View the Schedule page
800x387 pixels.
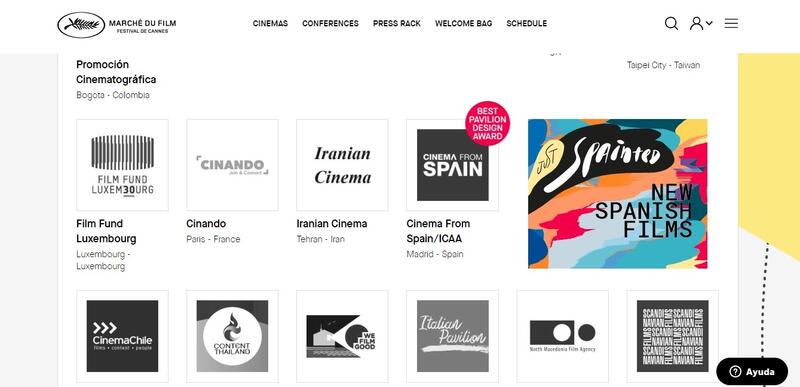click(x=527, y=23)
